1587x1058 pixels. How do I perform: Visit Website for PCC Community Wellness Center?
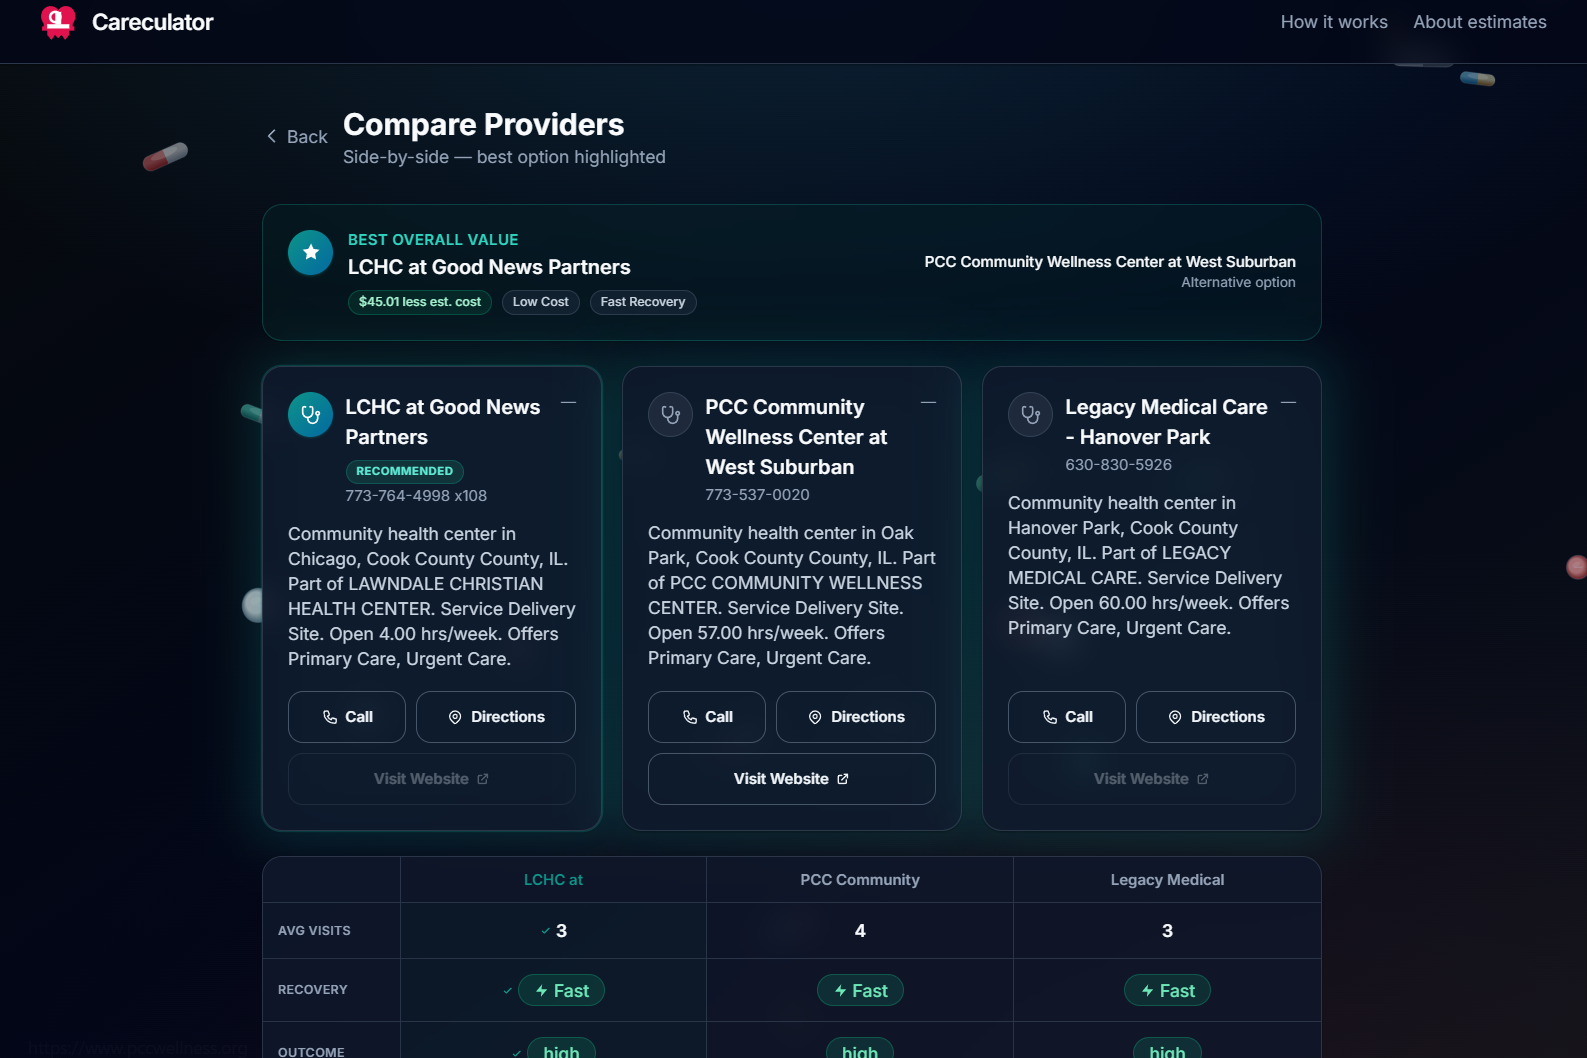(792, 779)
